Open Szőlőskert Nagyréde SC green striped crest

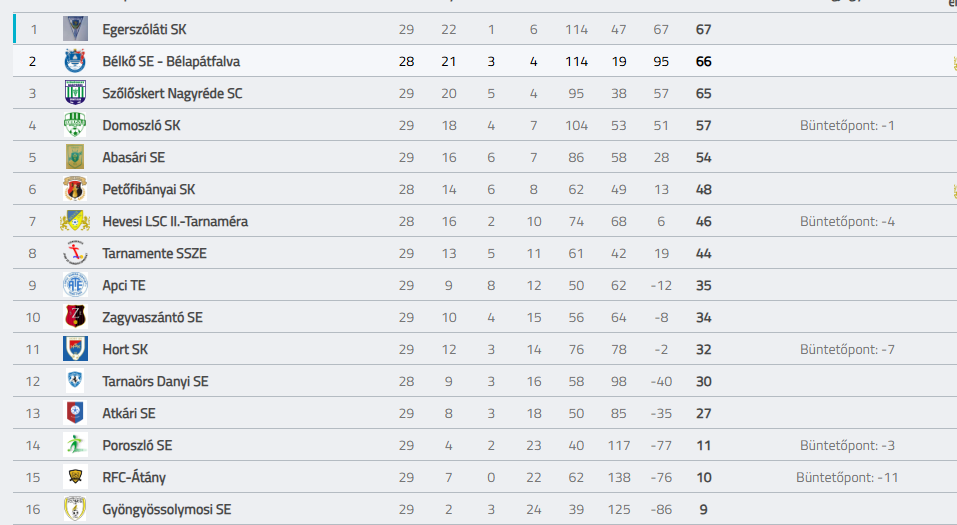75,93
